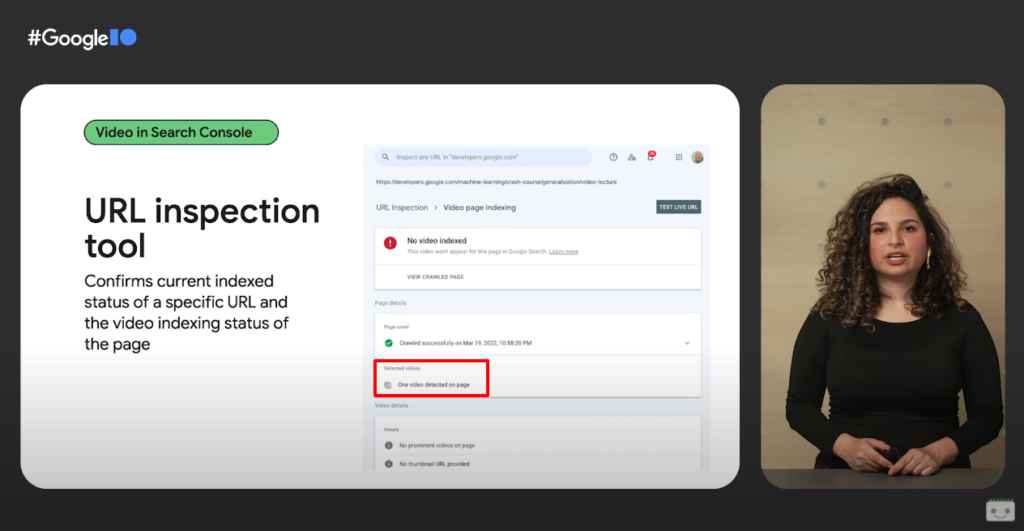Click the help question mark icon
This screenshot has height=531, width=1024.
pyautogui.click(x=613, y=157)
